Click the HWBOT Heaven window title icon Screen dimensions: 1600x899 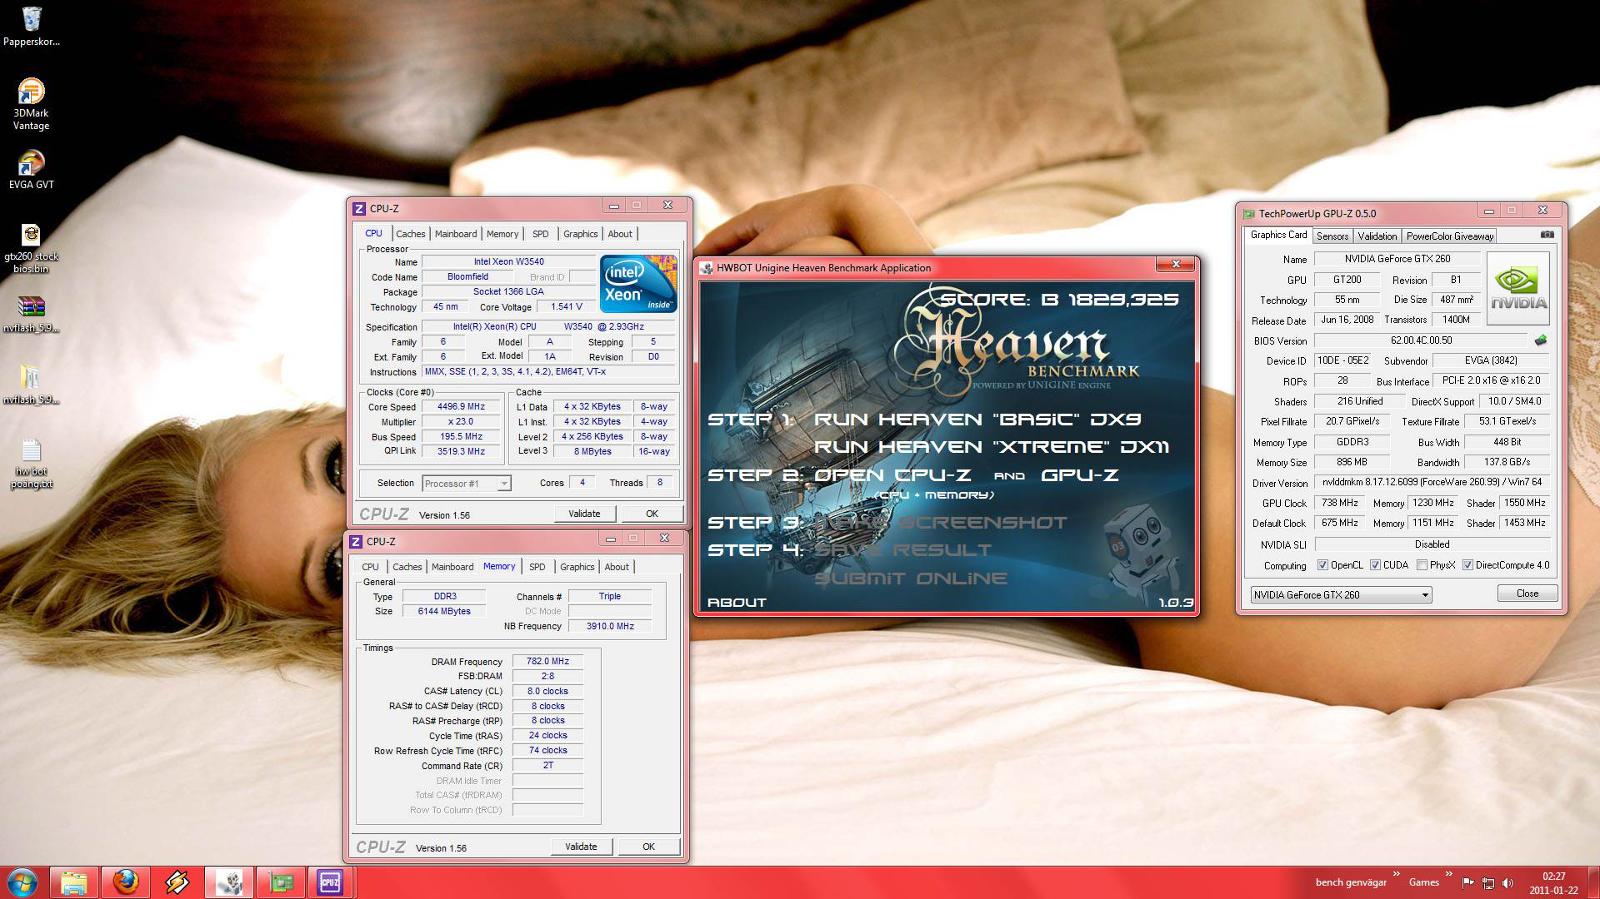tap(706, 267)
